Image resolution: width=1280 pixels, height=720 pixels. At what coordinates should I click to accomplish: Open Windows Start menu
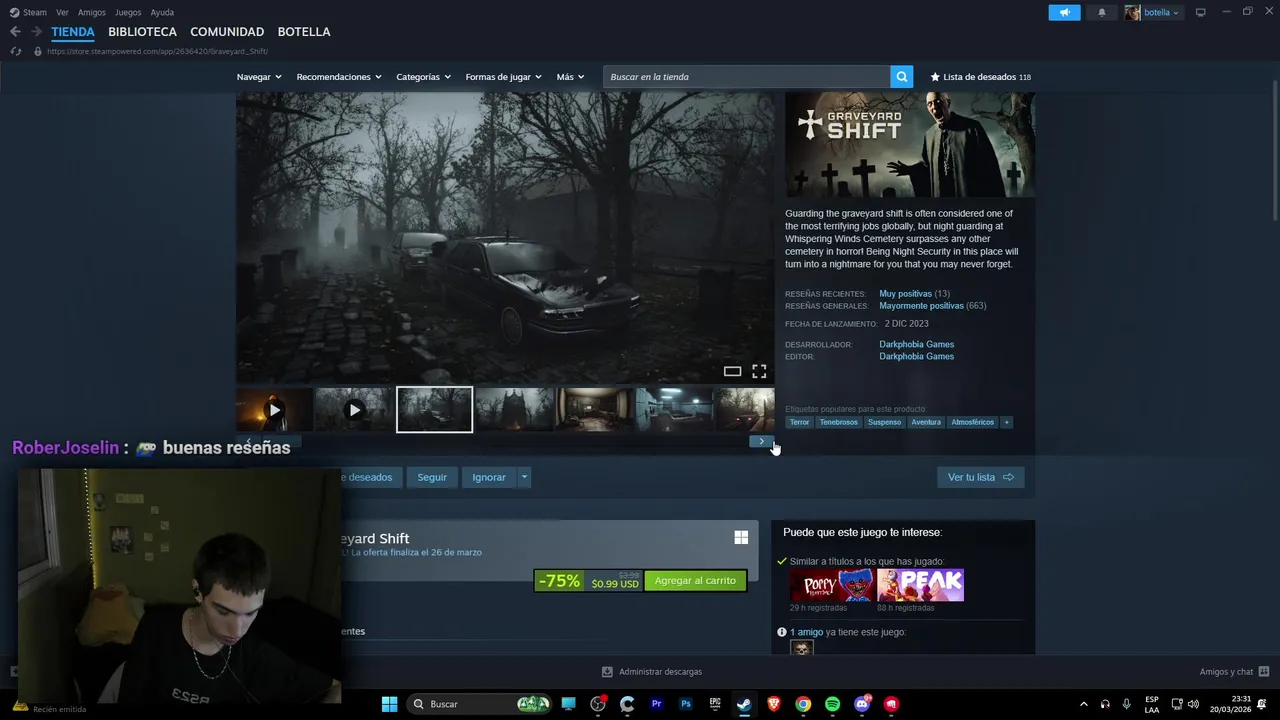click(389, 704)
